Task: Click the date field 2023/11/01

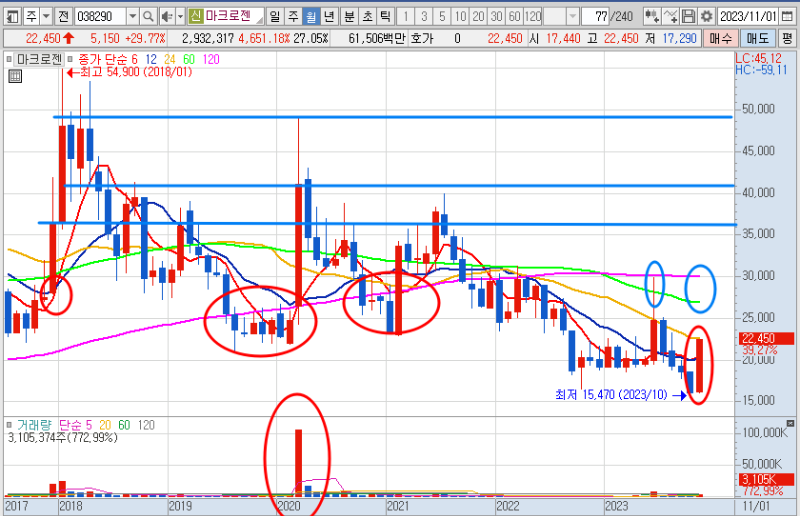Action: click(748, 17)
